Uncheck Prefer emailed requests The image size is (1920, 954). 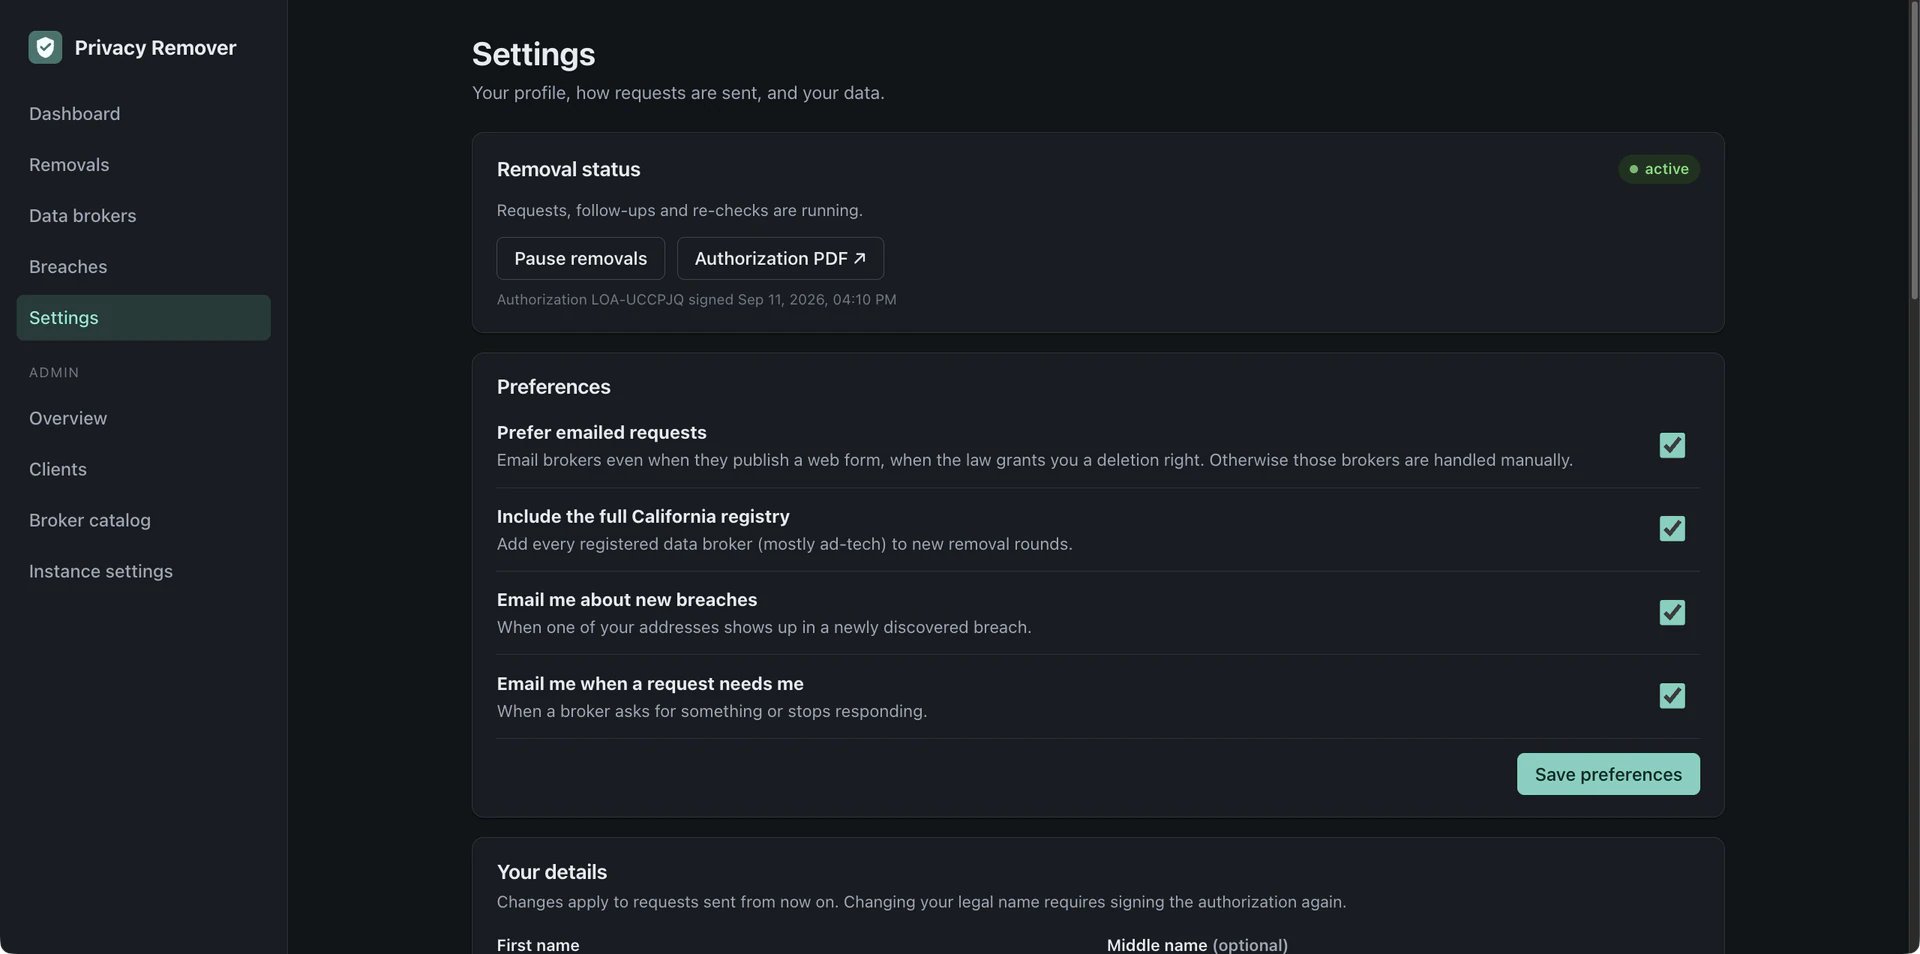[1672, 446]
